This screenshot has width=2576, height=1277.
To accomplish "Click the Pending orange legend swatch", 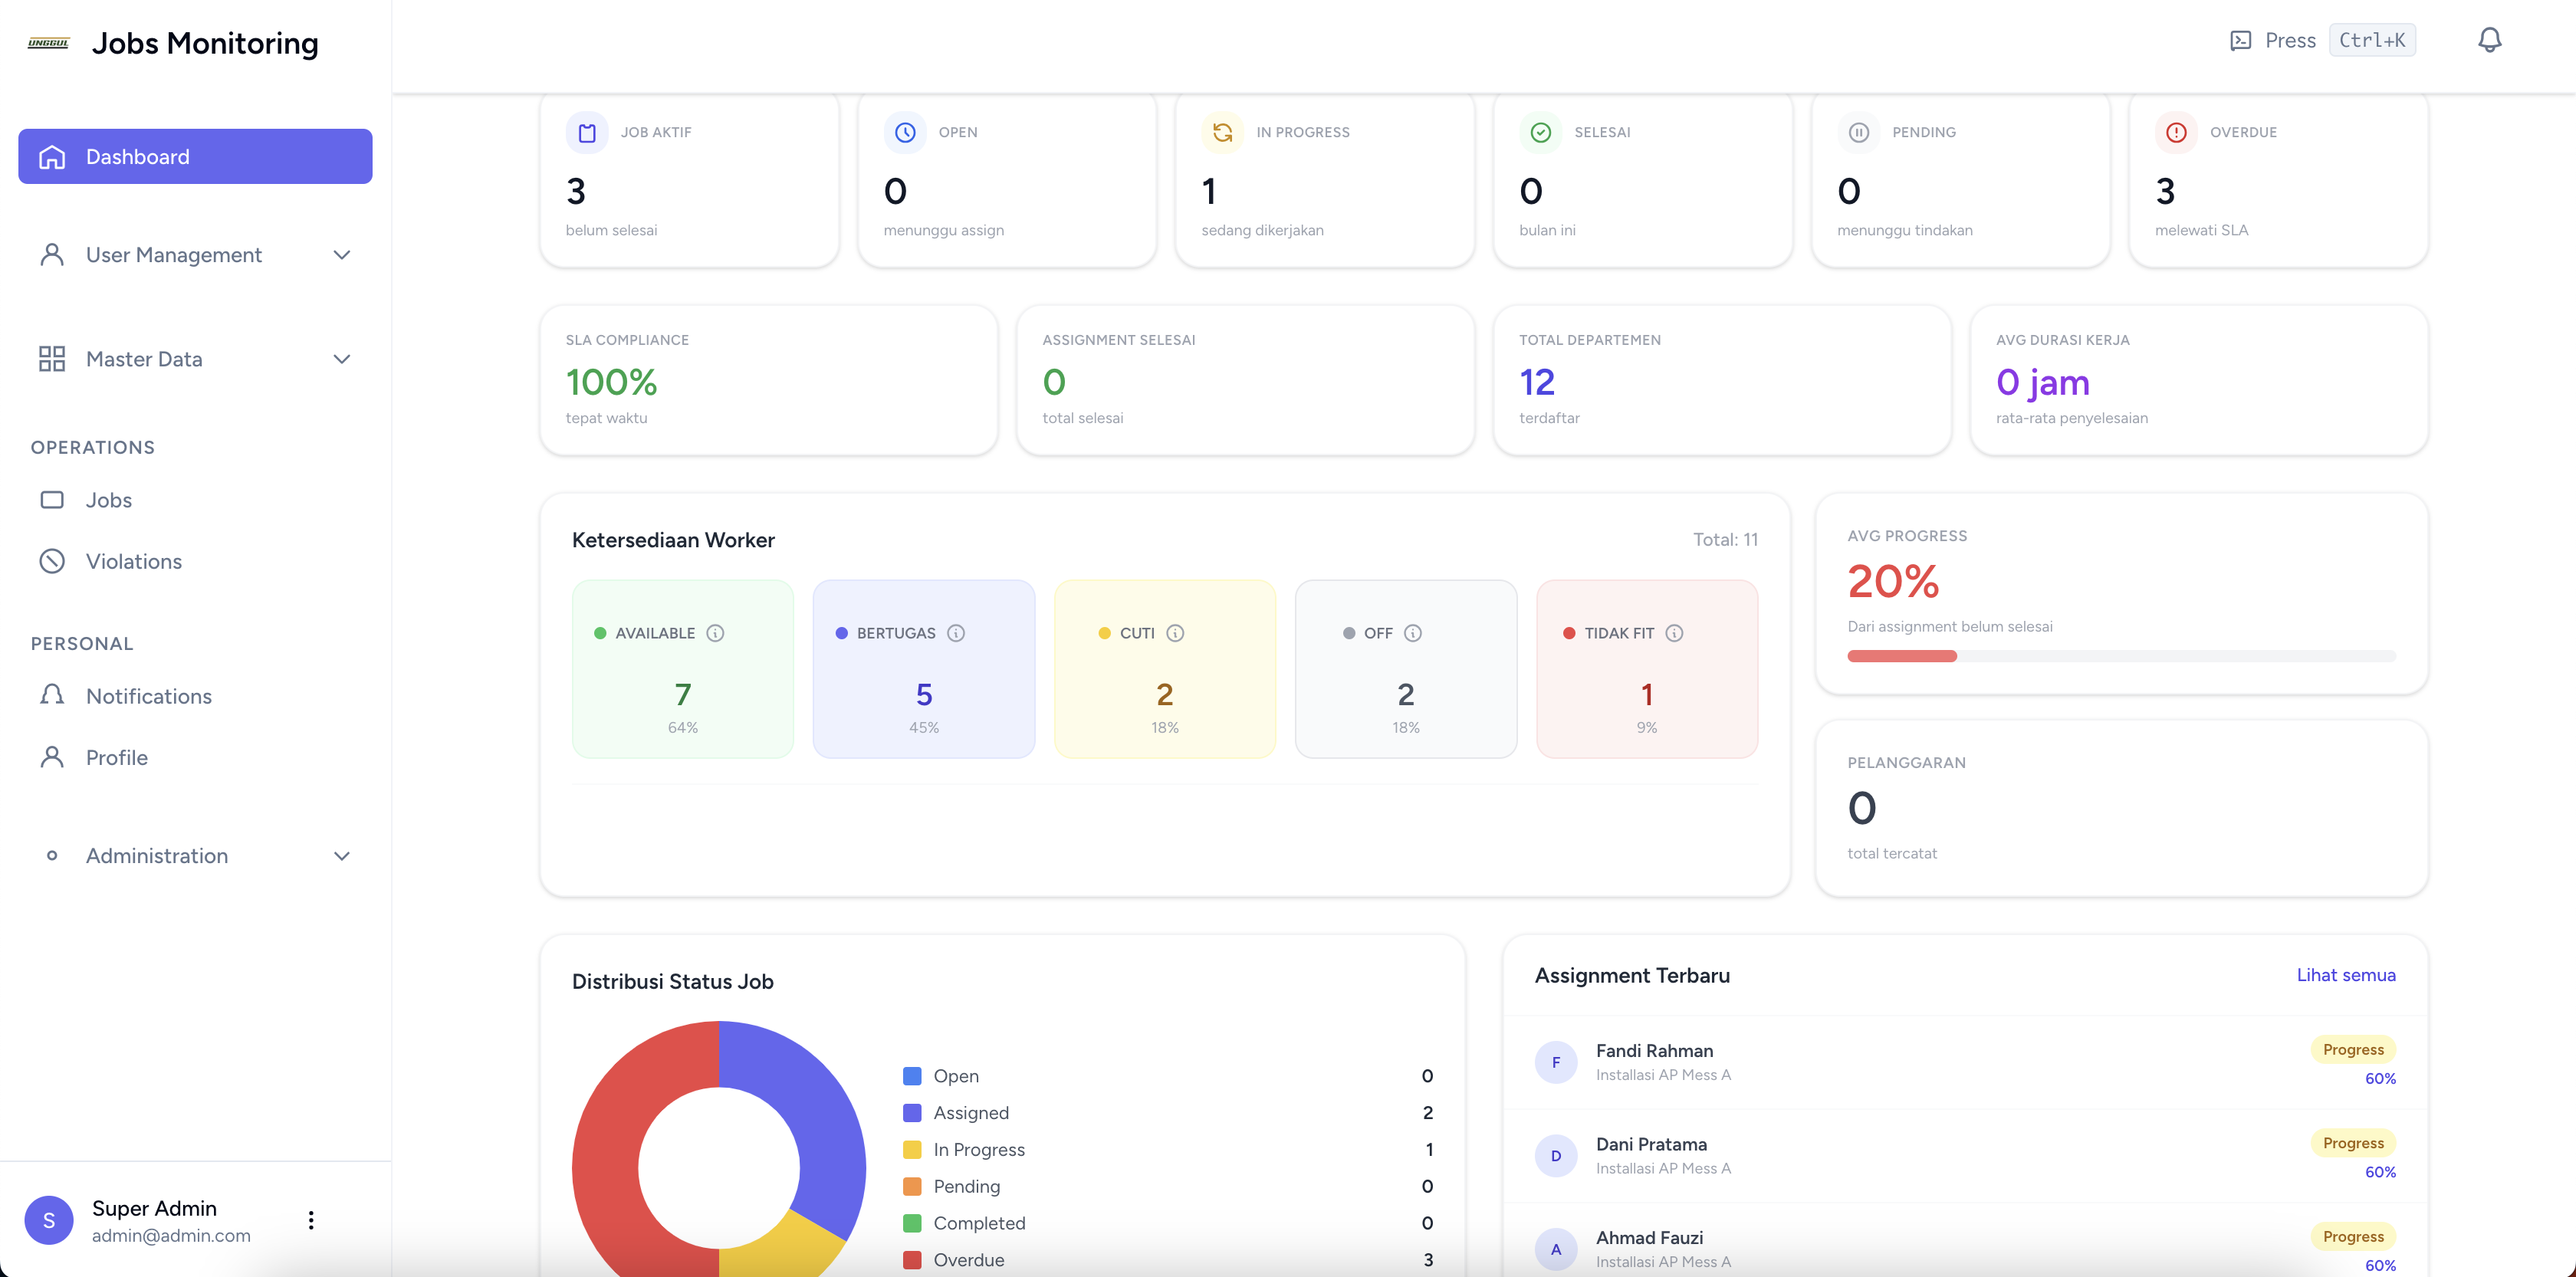I will [912, 1187].
